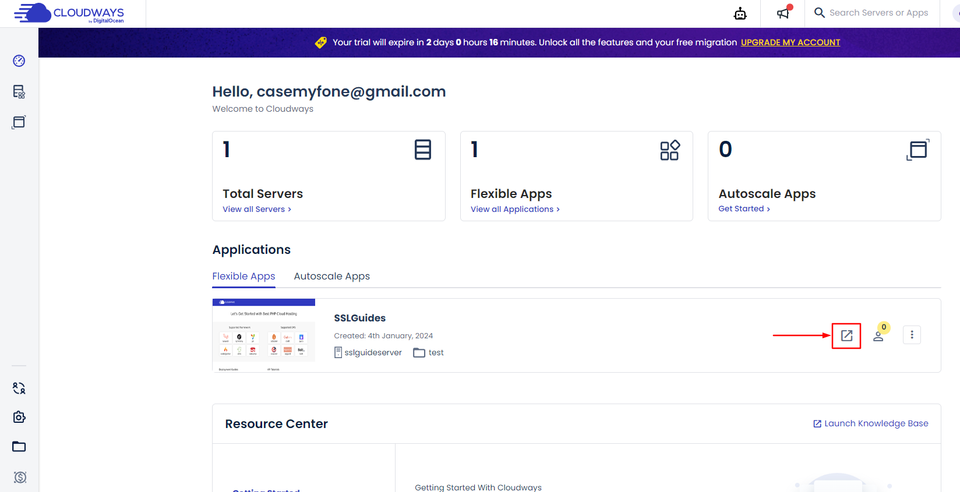960x492 pixels.
Task: Click the UPGRADE MY ACCOUNT link
Action: click(x=790, y=43)
